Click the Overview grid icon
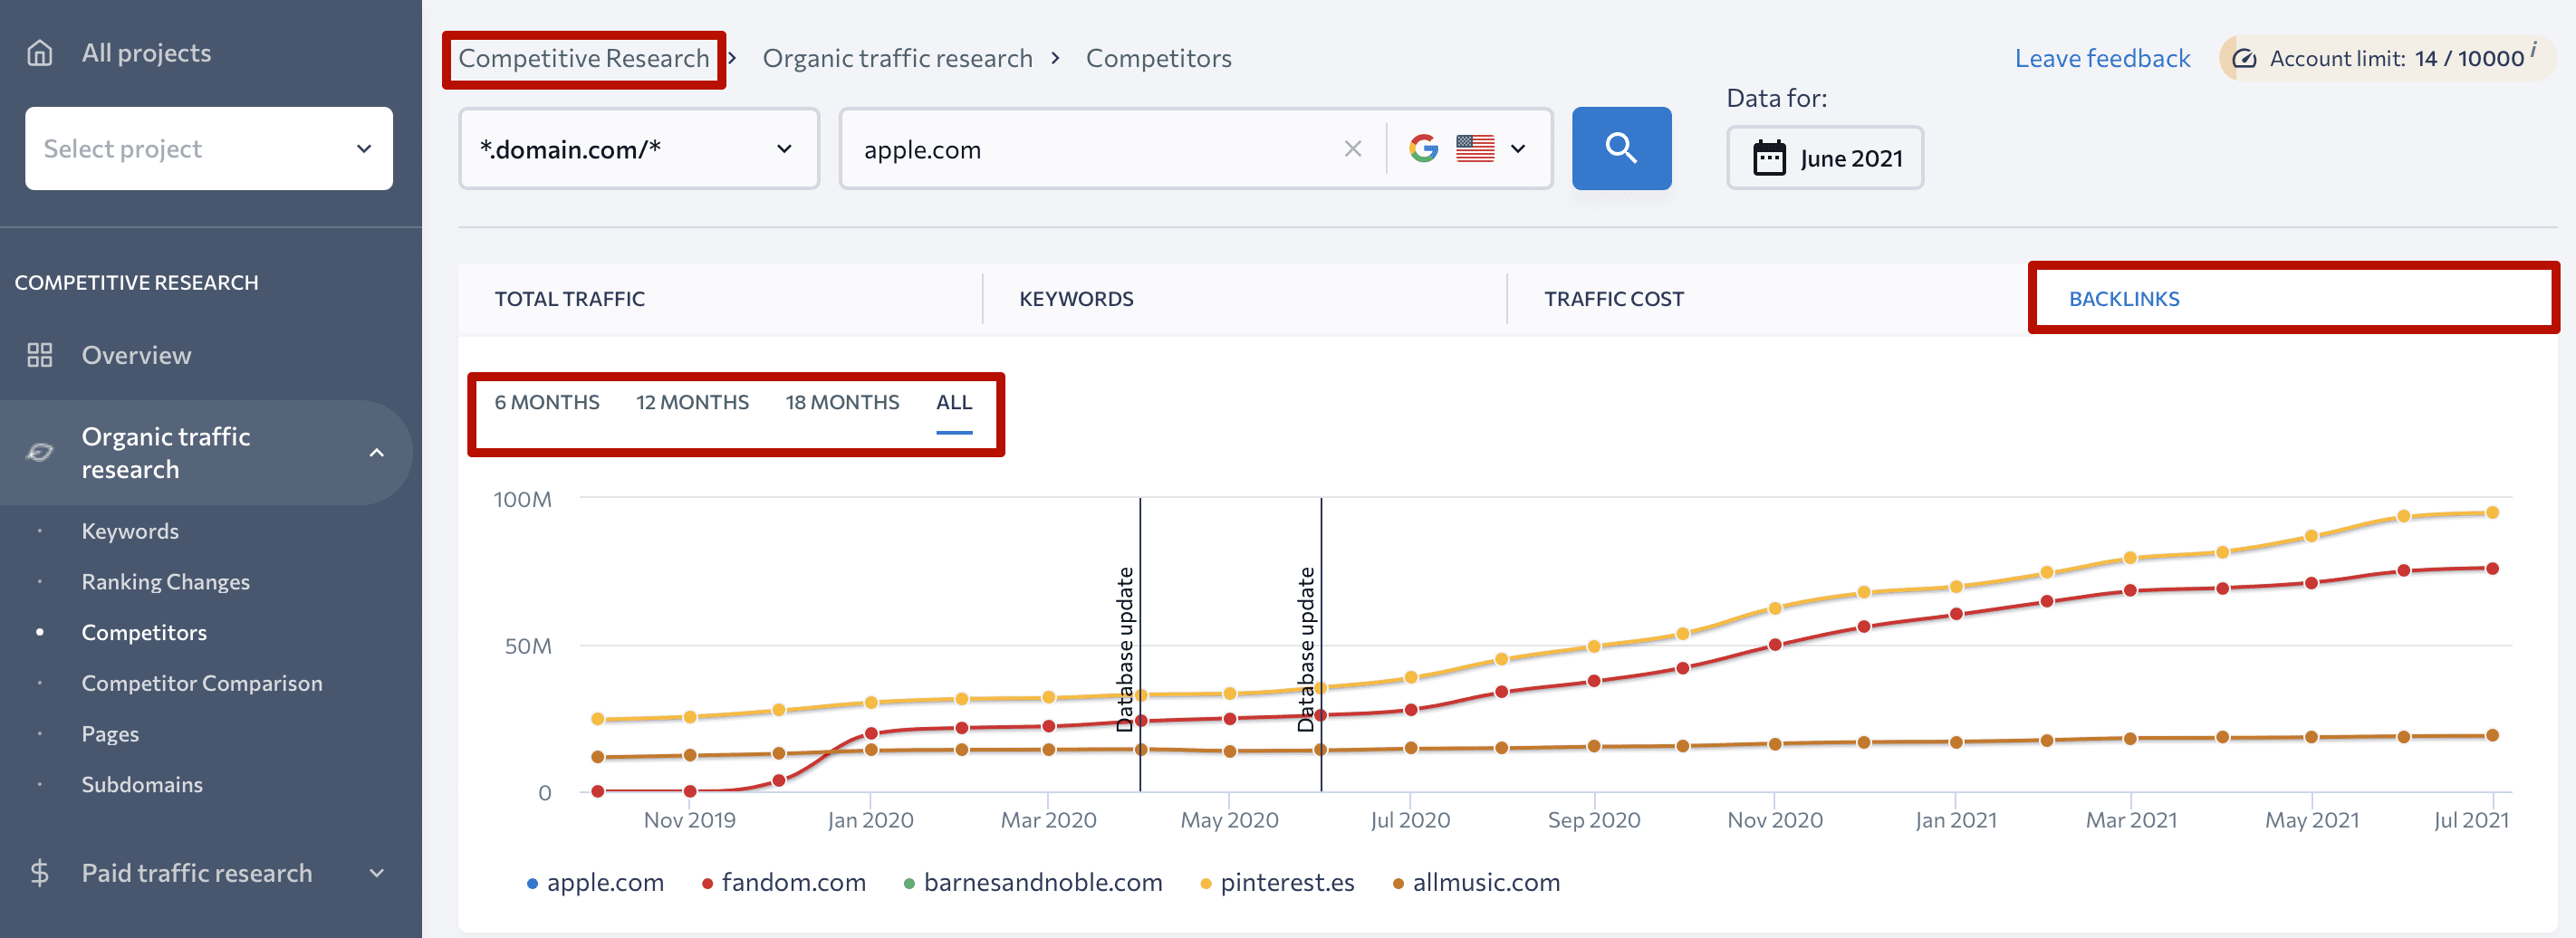Viewport: 2576px width, 938px height. (x=39, y=355)
